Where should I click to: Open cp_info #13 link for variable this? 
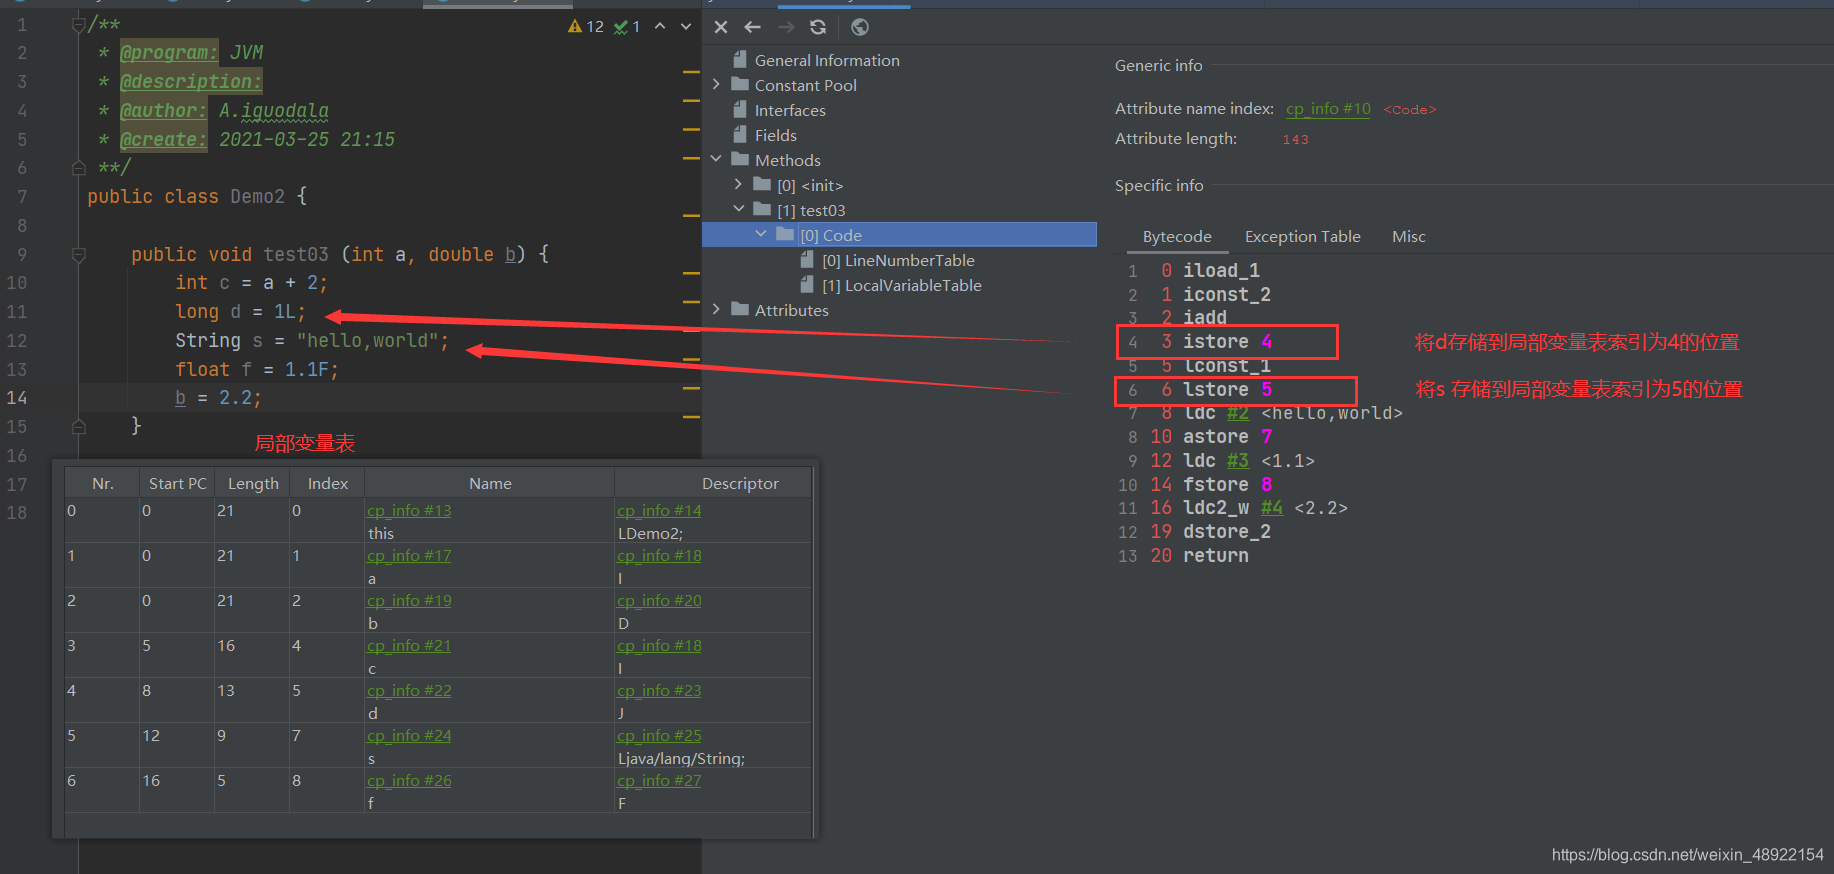(409, 511)
